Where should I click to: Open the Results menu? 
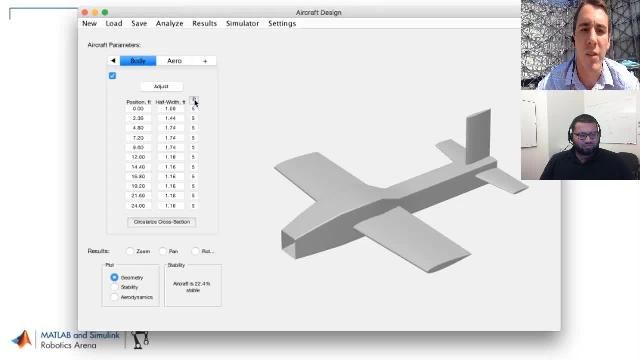point(204,24)
